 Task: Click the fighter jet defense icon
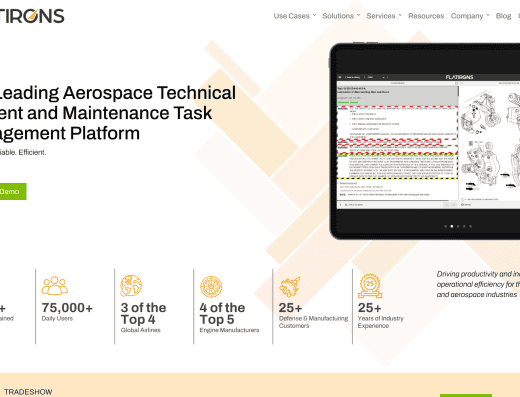click(290, 287)
